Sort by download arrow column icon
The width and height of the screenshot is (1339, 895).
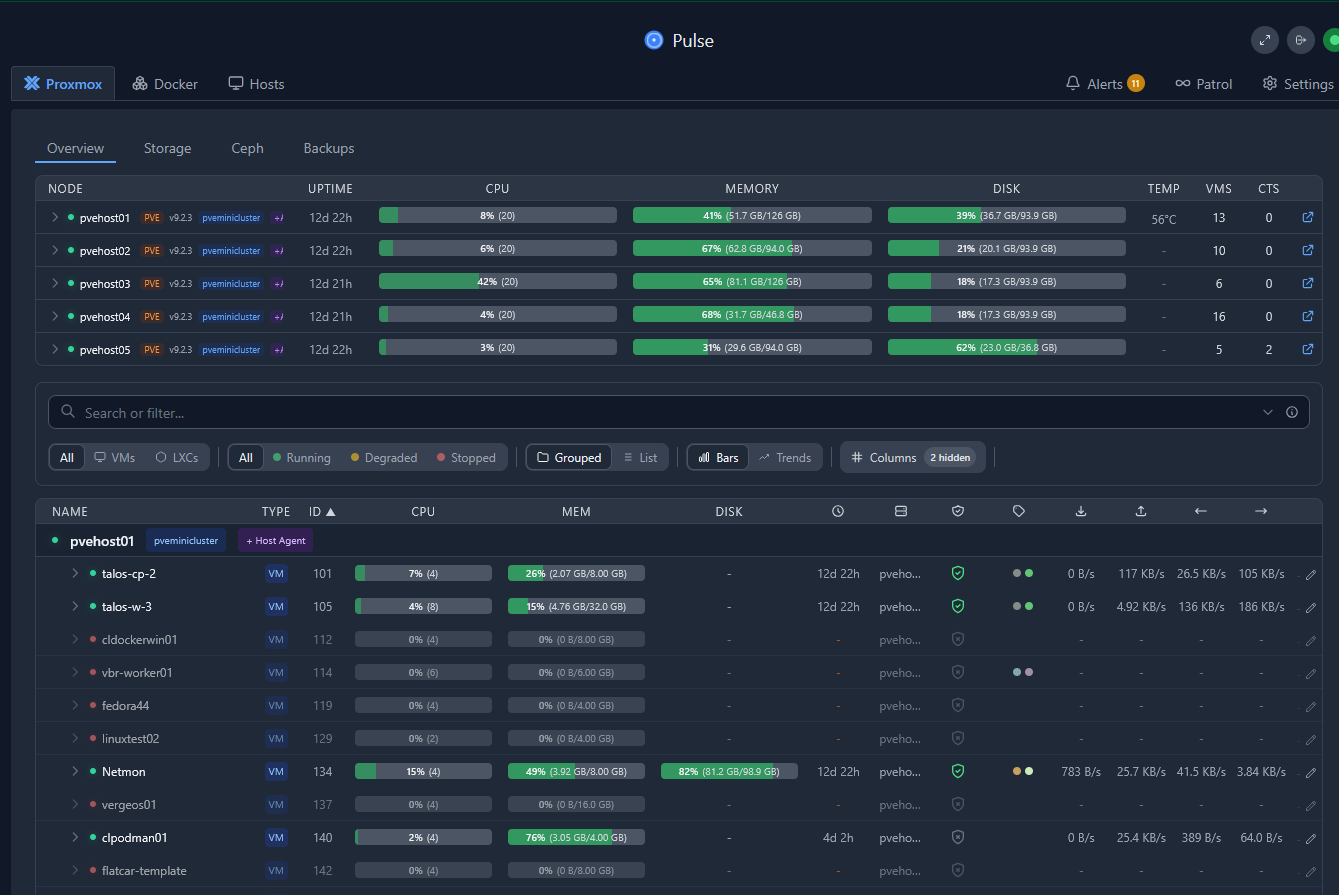coord(1081,511)
